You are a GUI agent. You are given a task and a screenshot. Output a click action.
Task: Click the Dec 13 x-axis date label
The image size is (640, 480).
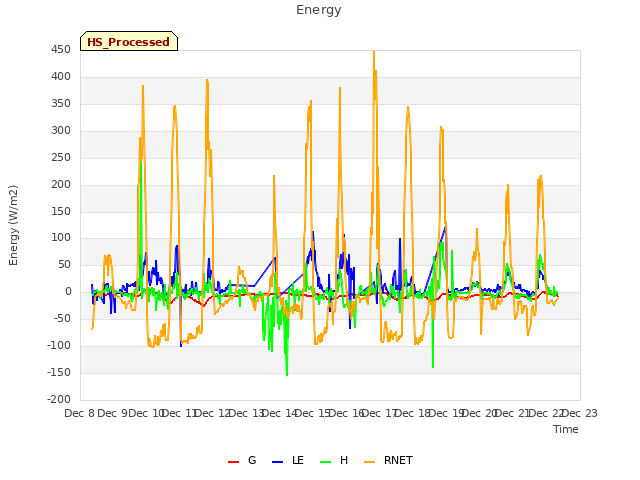click(x=247, y=413)
